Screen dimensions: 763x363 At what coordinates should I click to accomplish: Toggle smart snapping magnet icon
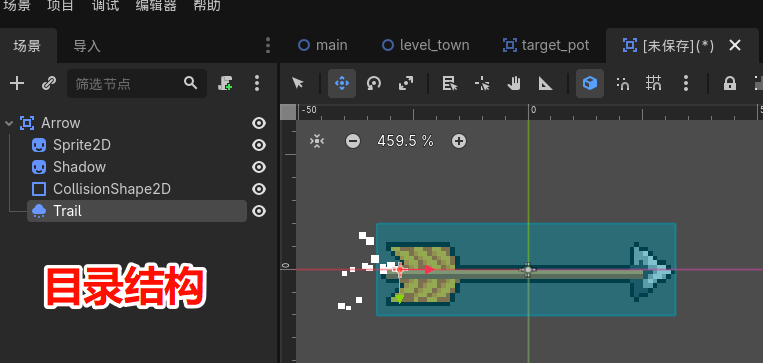click(622, 83)
